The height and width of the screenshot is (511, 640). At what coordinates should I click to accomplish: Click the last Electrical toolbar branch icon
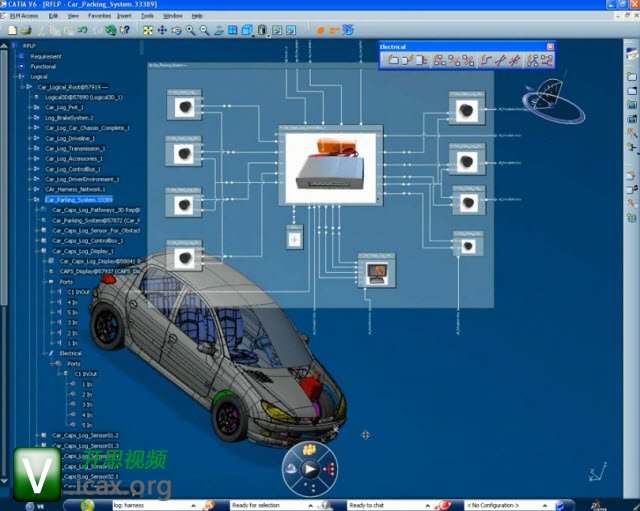click(547, 60)
